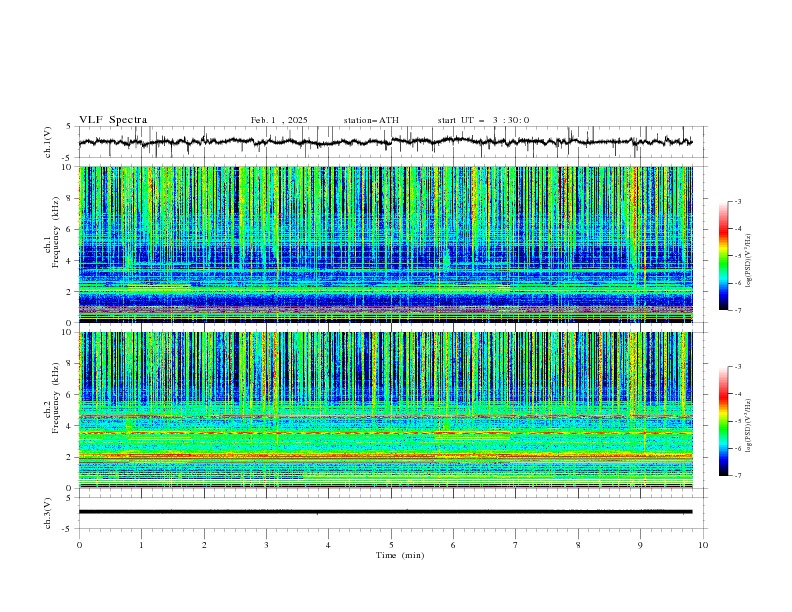Click the "5" tick on ch.1(V) axis
Screen dimensions: 792x612
[x=69, y=126]
